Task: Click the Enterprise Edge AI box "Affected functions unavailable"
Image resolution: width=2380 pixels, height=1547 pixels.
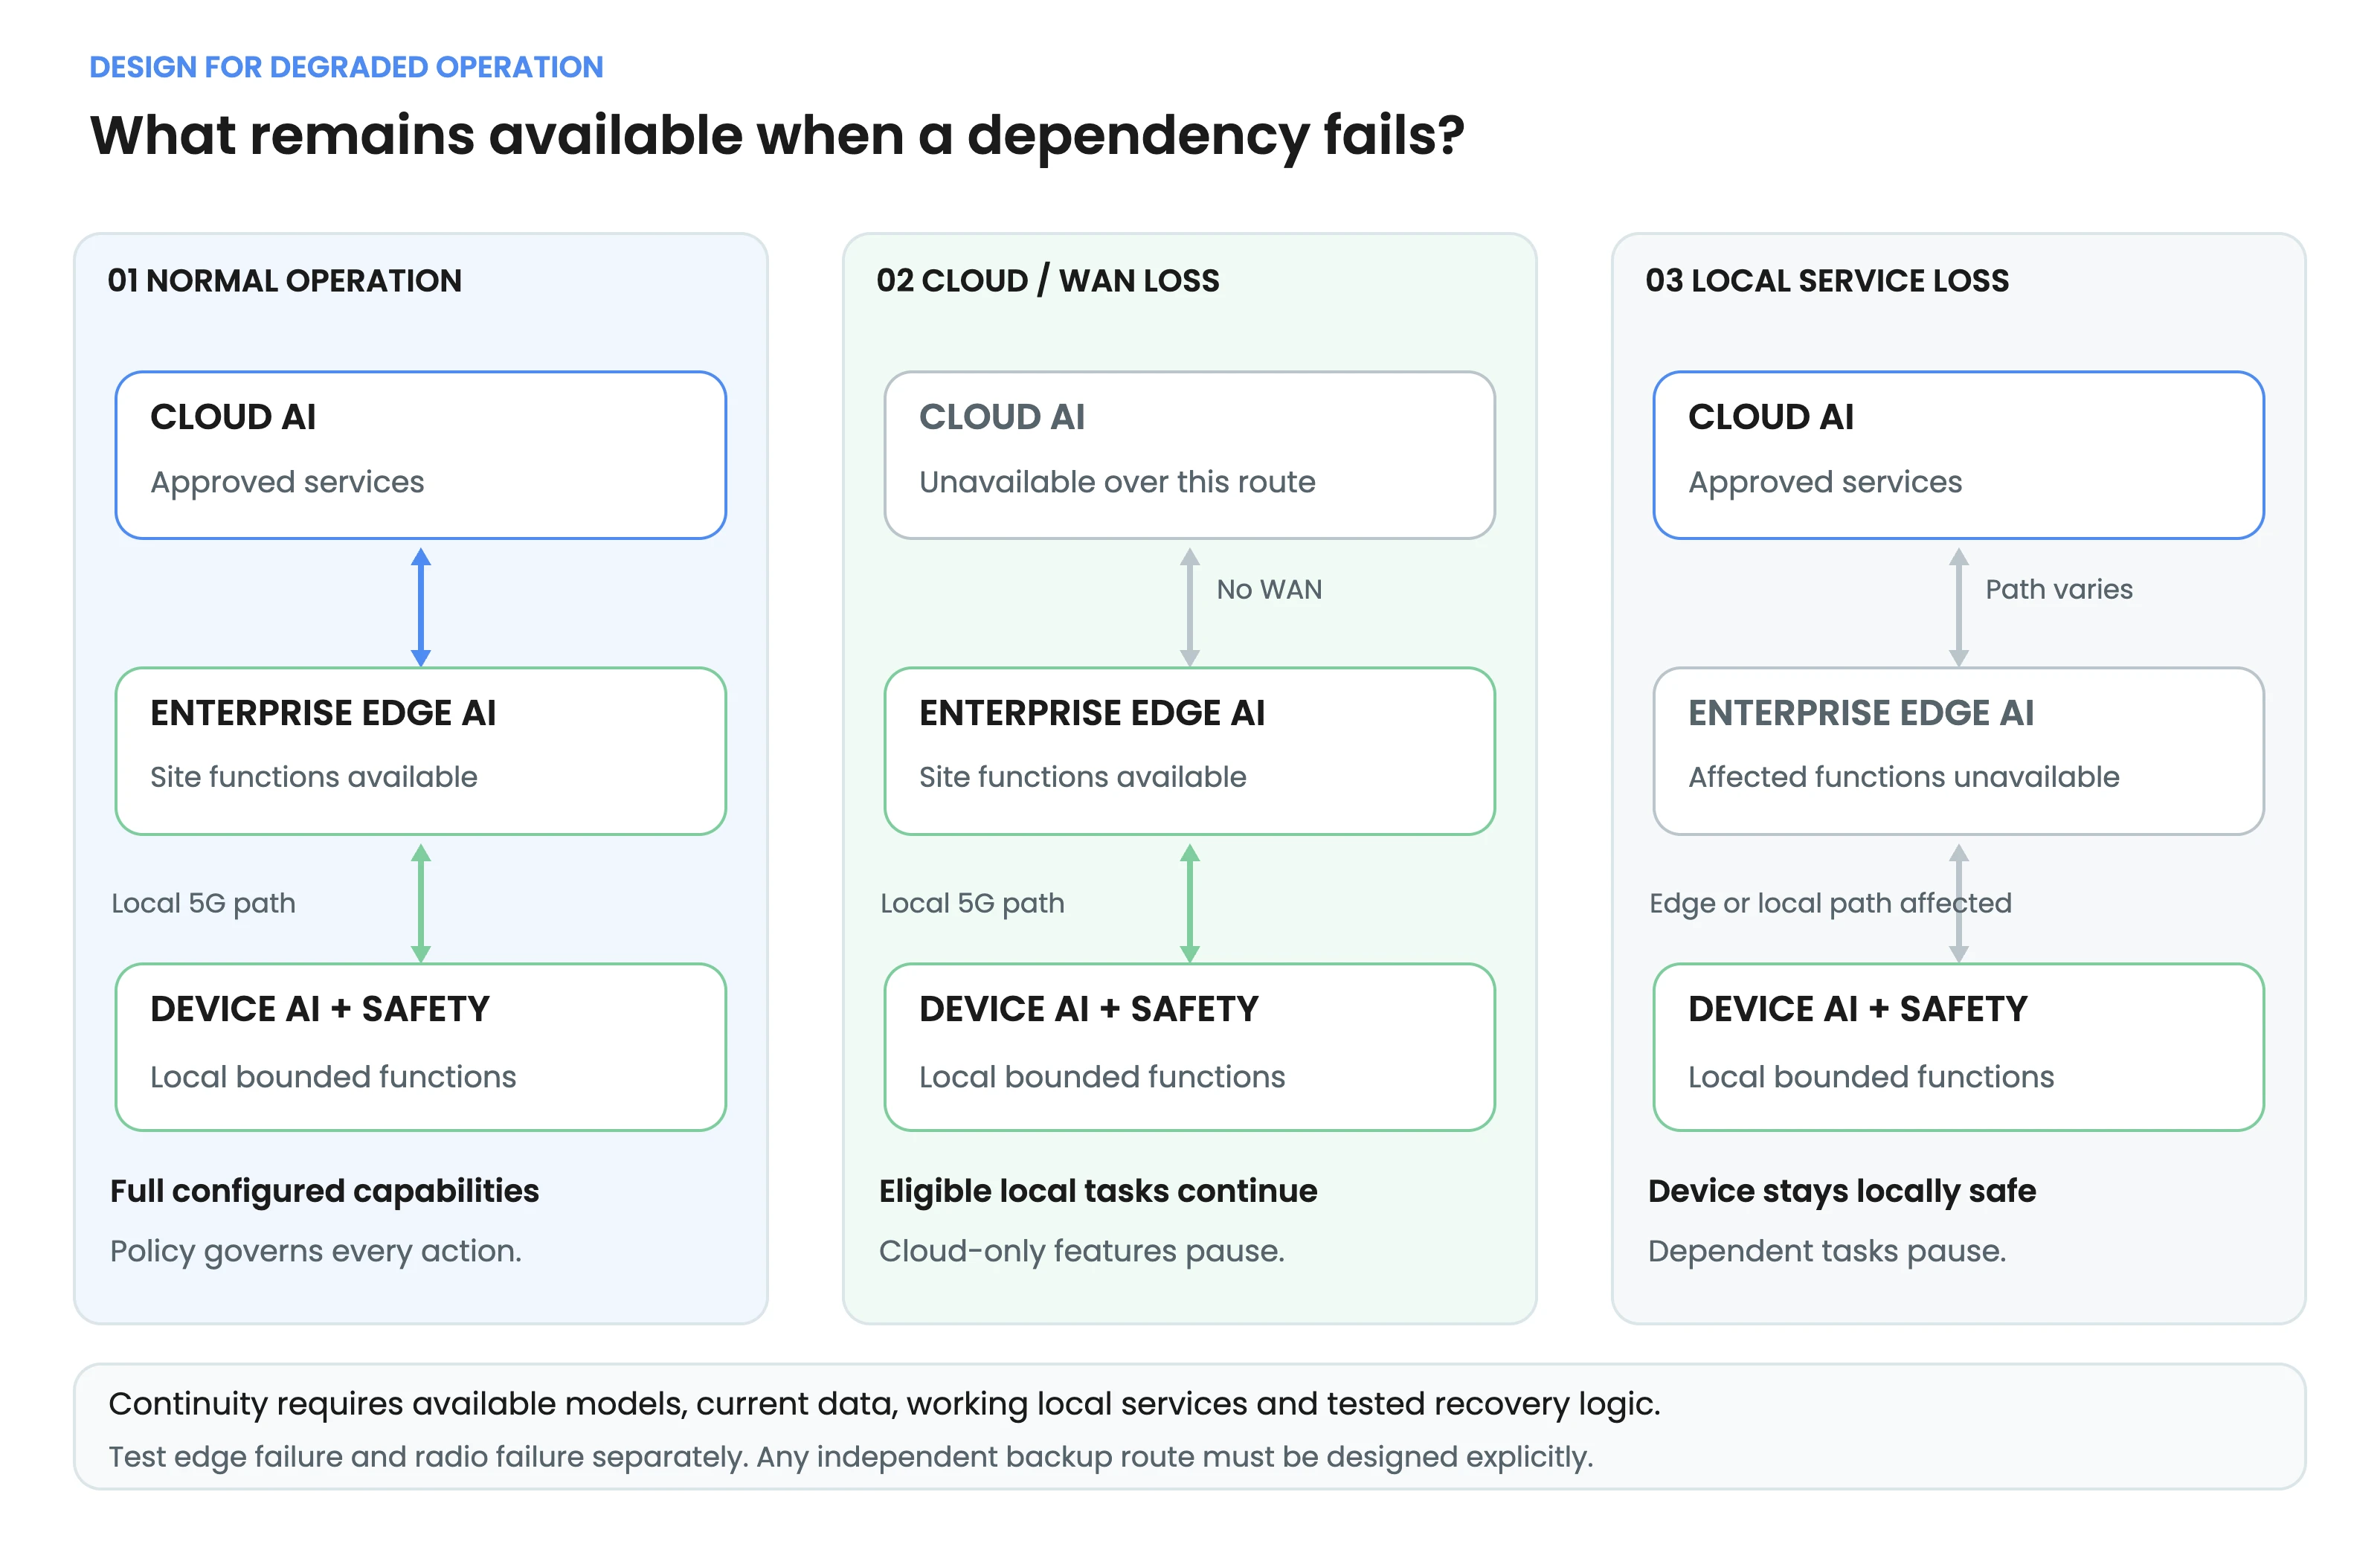Action: 1958,751
